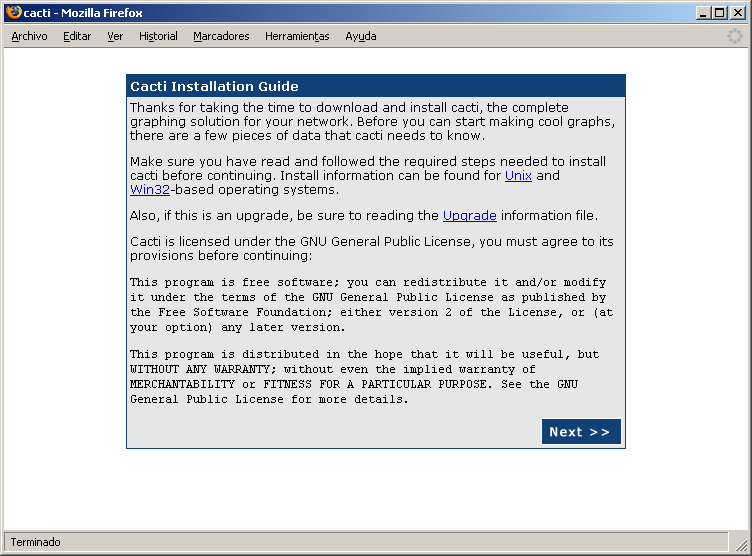Click the 'WITHOUT ANY WARRANTY' license text

tap(200, 369)
